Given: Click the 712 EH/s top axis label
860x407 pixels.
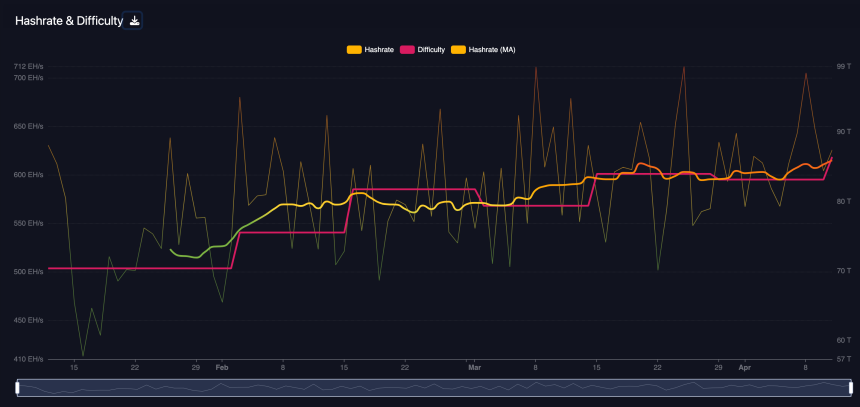Looking at the screenshot, I should 28,67.
